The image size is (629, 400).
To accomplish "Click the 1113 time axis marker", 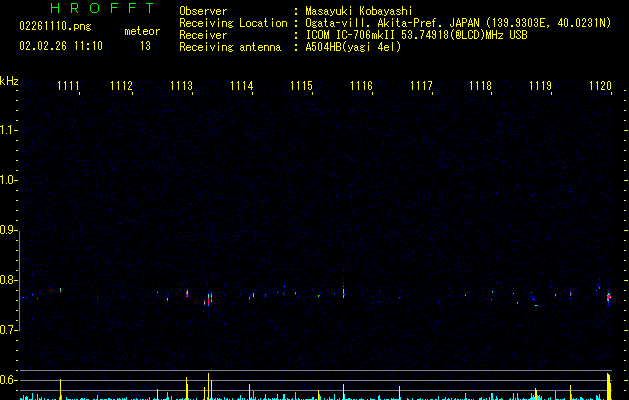I will point(181,86).
